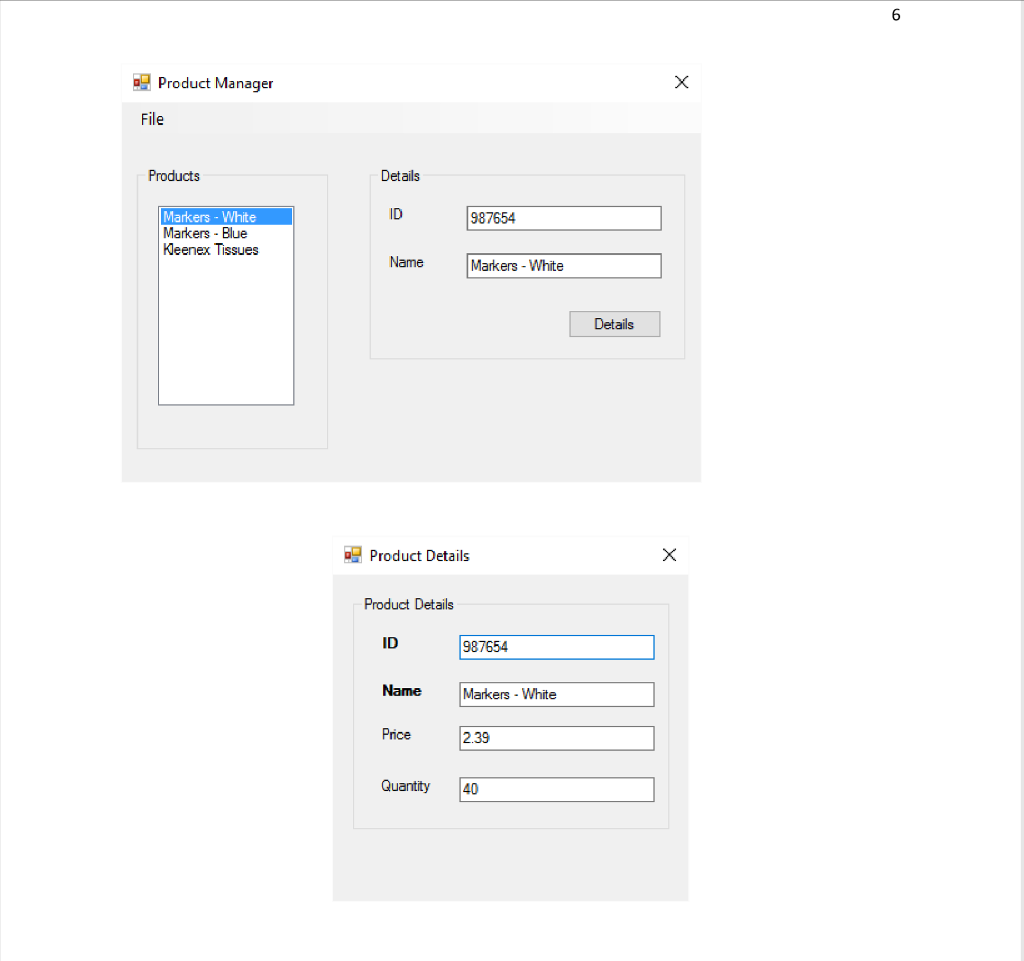Click the Product Manager title bar icon
This screenshot has width=1024, height=961.
[x=141, y=82]
